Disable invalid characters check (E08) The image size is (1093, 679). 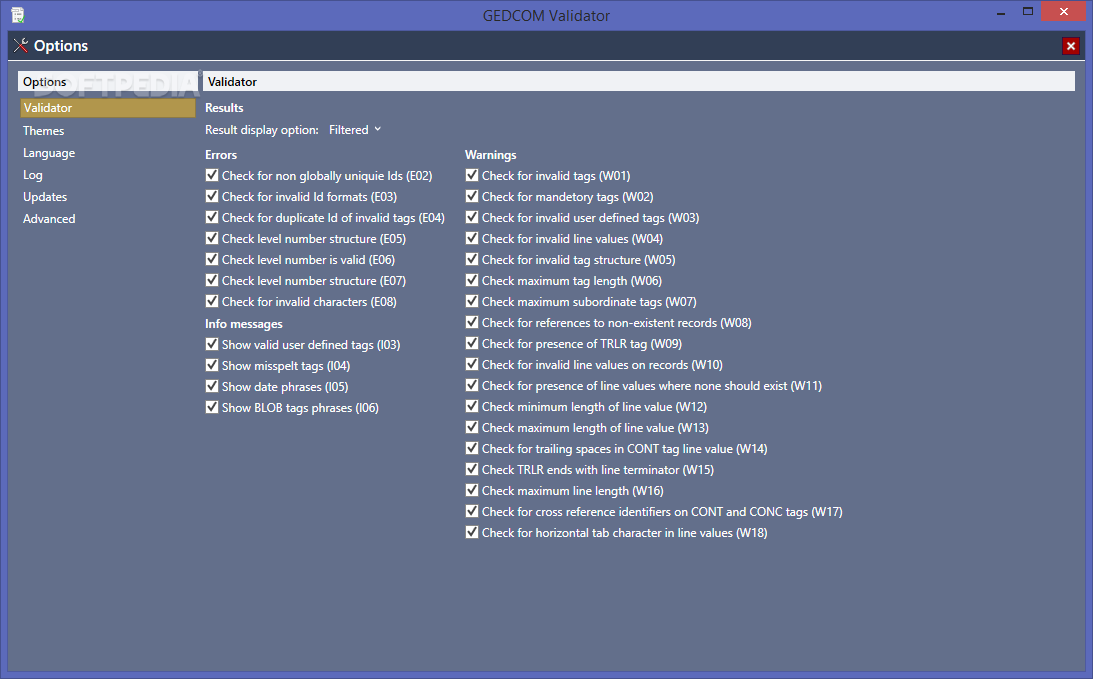pos(212,300)
